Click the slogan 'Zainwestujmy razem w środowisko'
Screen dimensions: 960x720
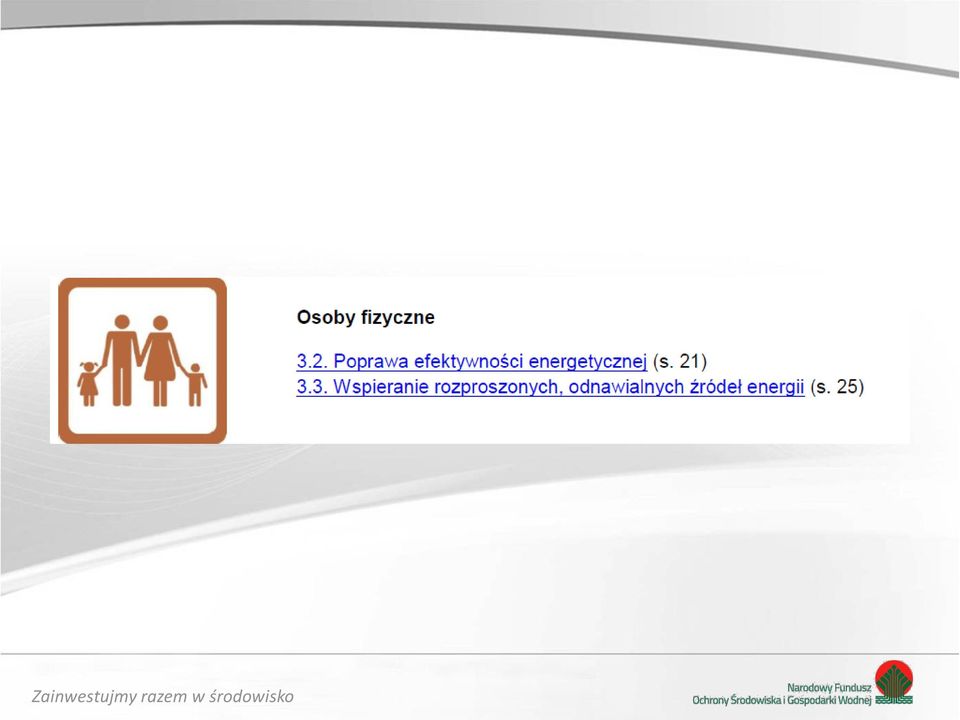163,696
